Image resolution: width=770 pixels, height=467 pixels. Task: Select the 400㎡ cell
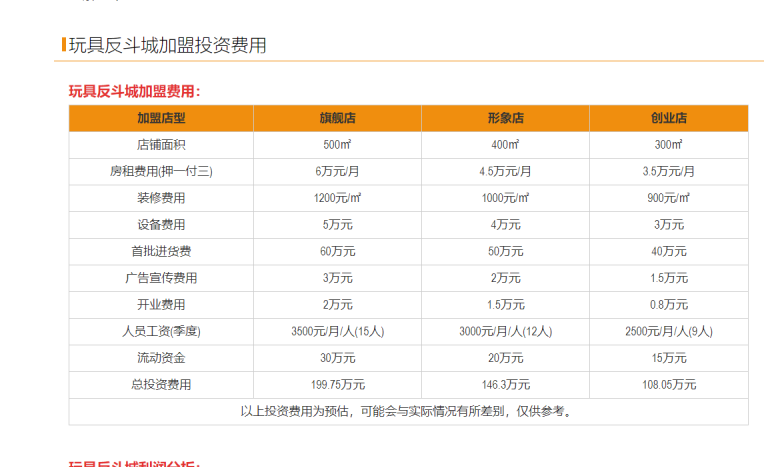click(x=505, y=145)
